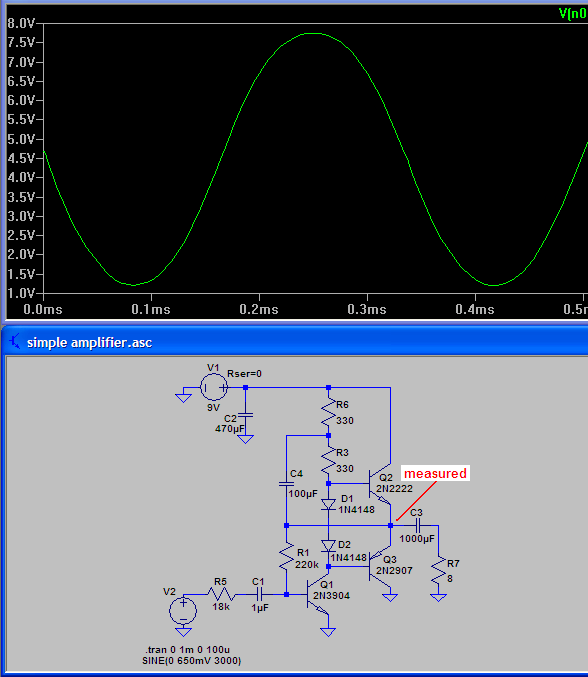The width and height of the screenshot is (588, 677).
Task: Click the C3 1000µF capacitor symbol
Action: 418,525
